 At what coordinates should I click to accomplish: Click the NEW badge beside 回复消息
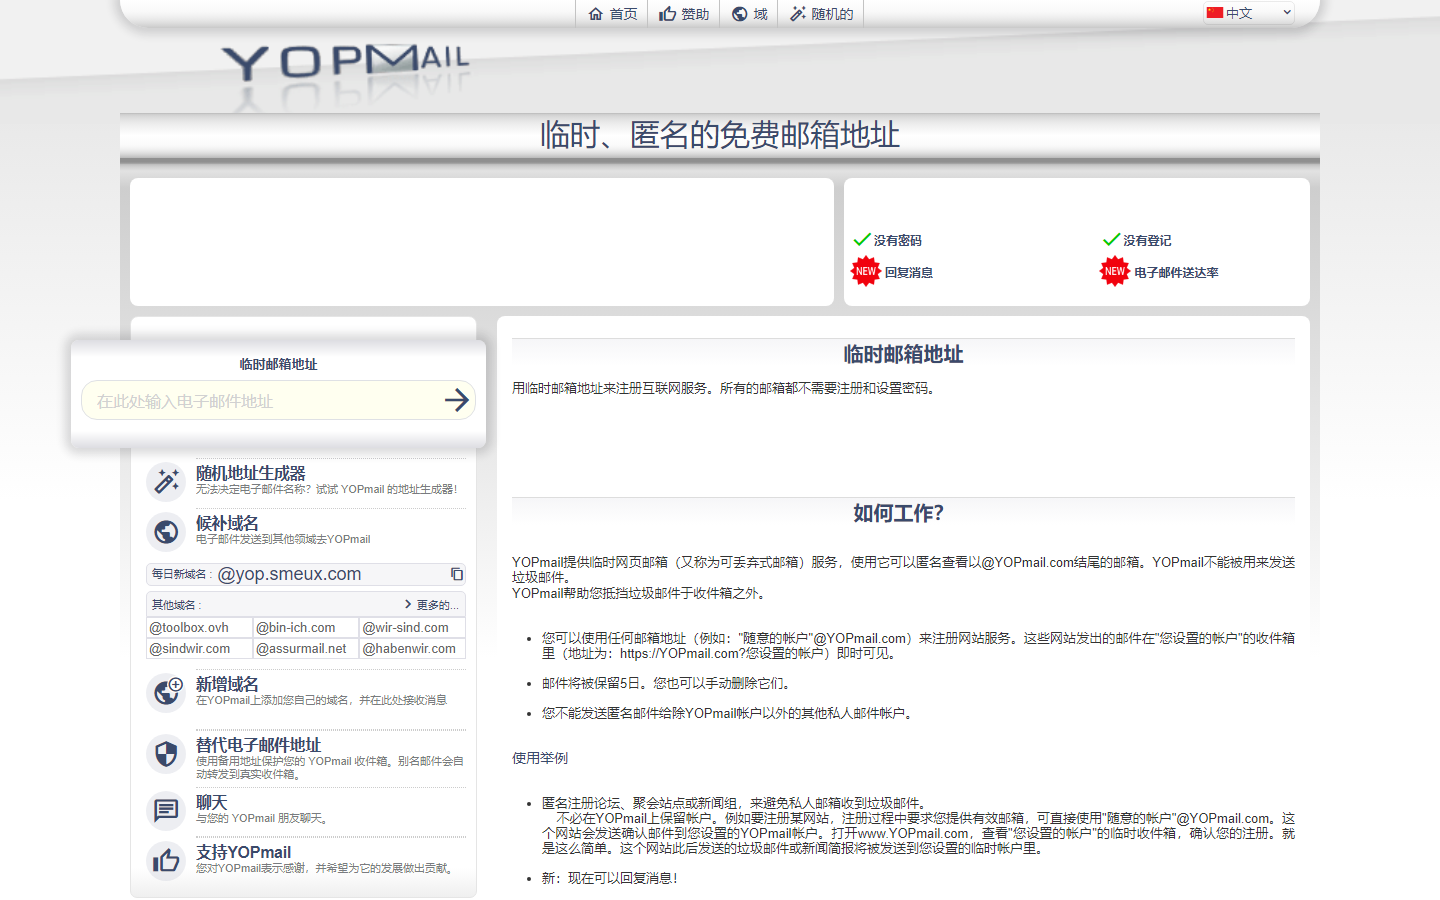(x=866, y=271)
